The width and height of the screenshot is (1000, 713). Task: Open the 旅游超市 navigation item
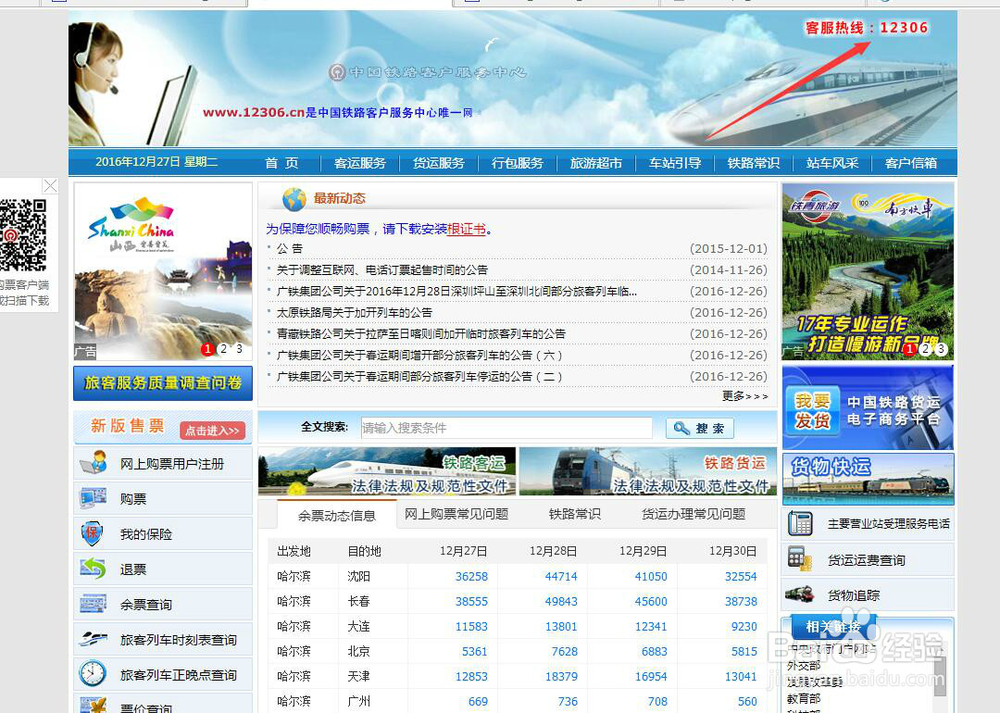[x=596, y=163]
